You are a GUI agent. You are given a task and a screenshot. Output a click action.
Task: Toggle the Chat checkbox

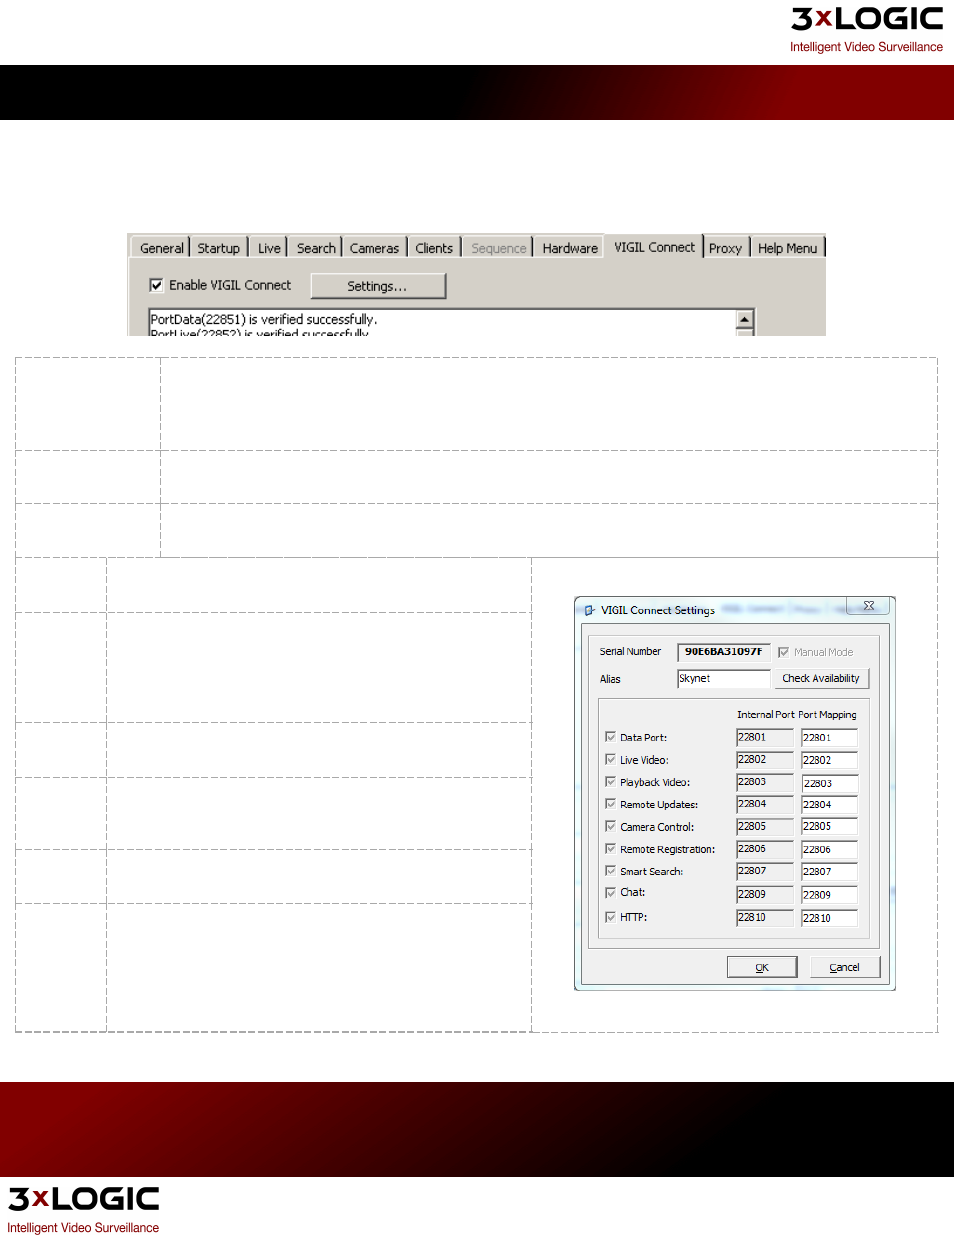610,893
